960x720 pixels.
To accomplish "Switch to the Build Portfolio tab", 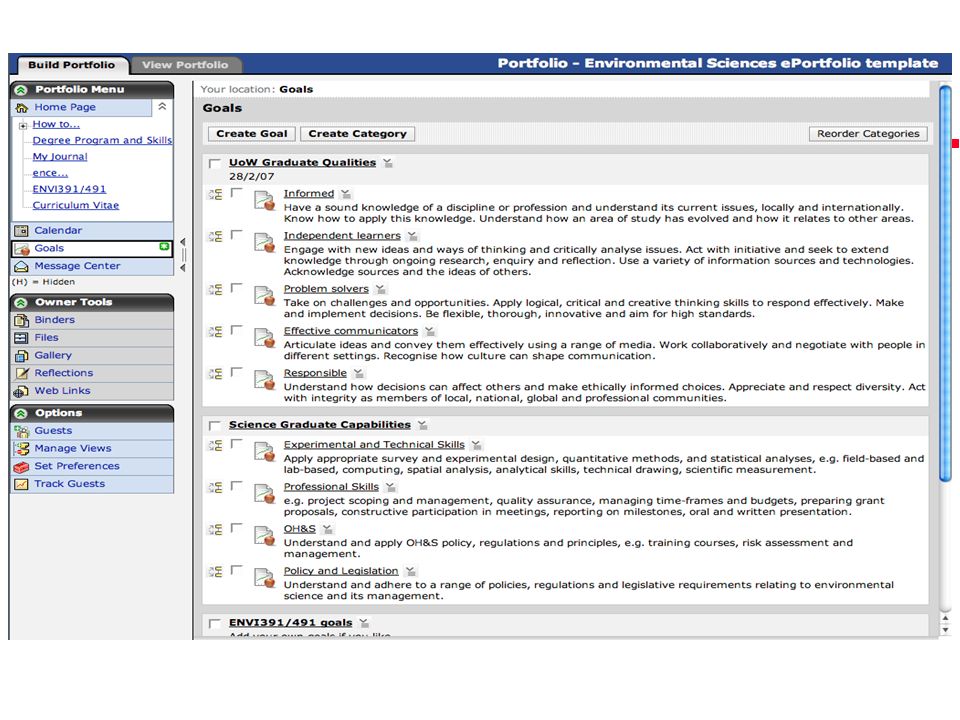I will pyautogui.click(x=71, y=65).
